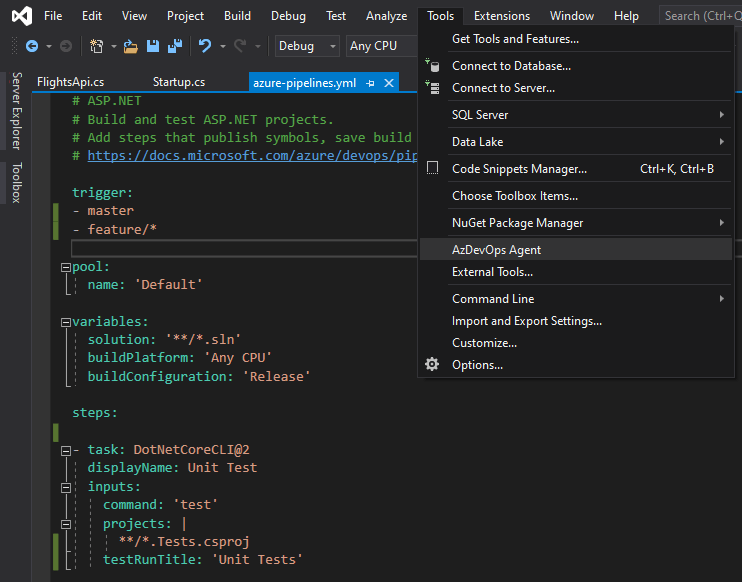Collapse the pool section in editor

pyautogui.click(x=65, y=267)
